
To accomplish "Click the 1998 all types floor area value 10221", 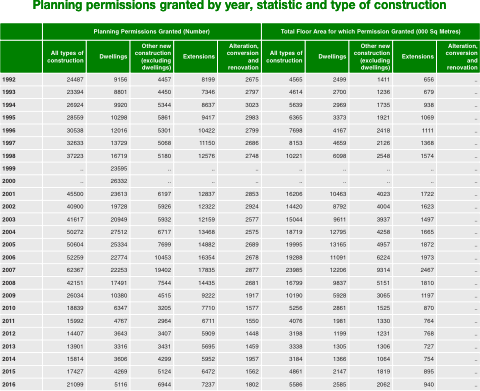I will click(294, 156).
